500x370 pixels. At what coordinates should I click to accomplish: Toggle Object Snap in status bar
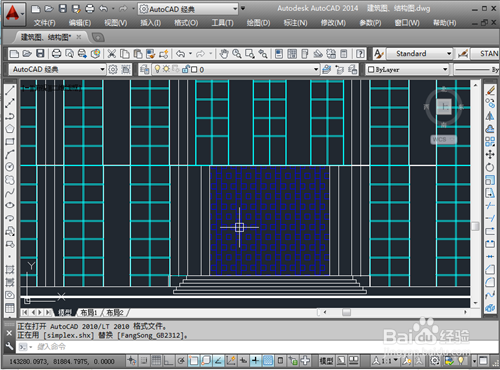pyautogui.click(x=193, y=360)
